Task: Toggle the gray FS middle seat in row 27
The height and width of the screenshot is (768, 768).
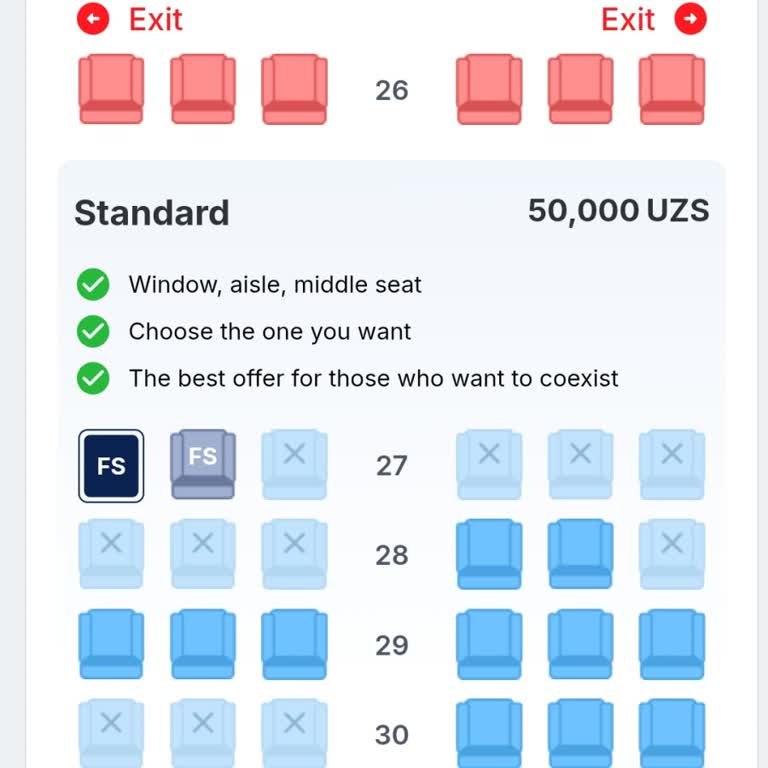Action: click(x=203, y=464)
